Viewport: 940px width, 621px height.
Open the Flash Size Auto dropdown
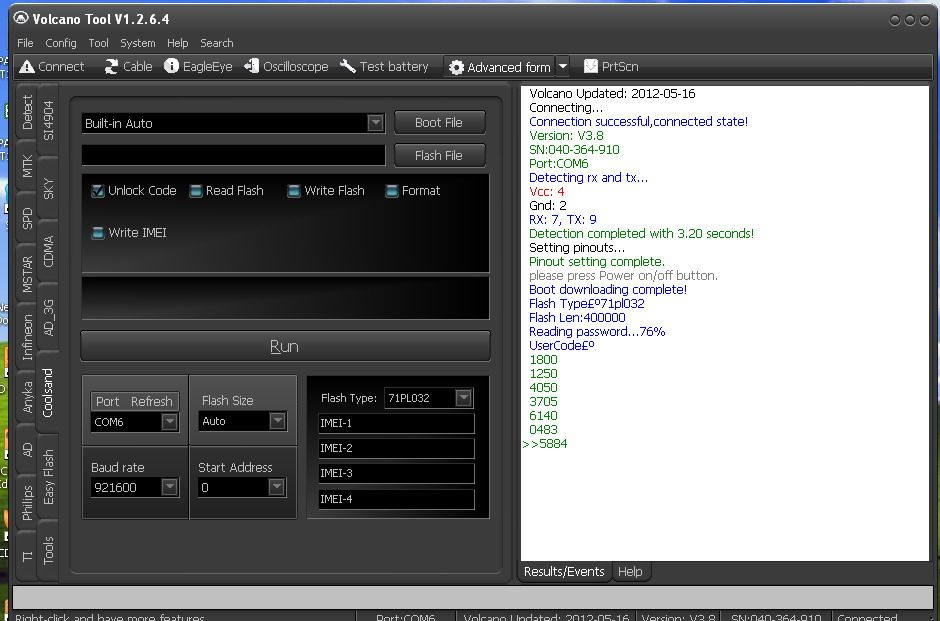click(277, 421)
